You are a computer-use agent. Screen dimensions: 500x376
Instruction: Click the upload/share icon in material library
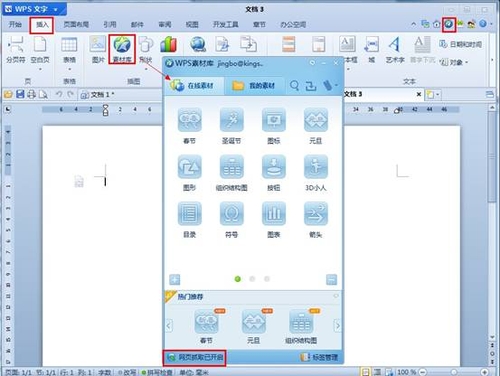click(311, 86)
